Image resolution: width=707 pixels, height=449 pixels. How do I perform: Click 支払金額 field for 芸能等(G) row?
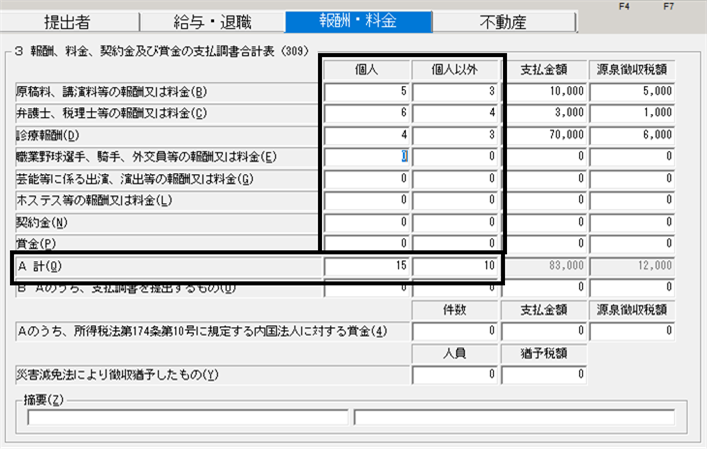tap(544, 179)
